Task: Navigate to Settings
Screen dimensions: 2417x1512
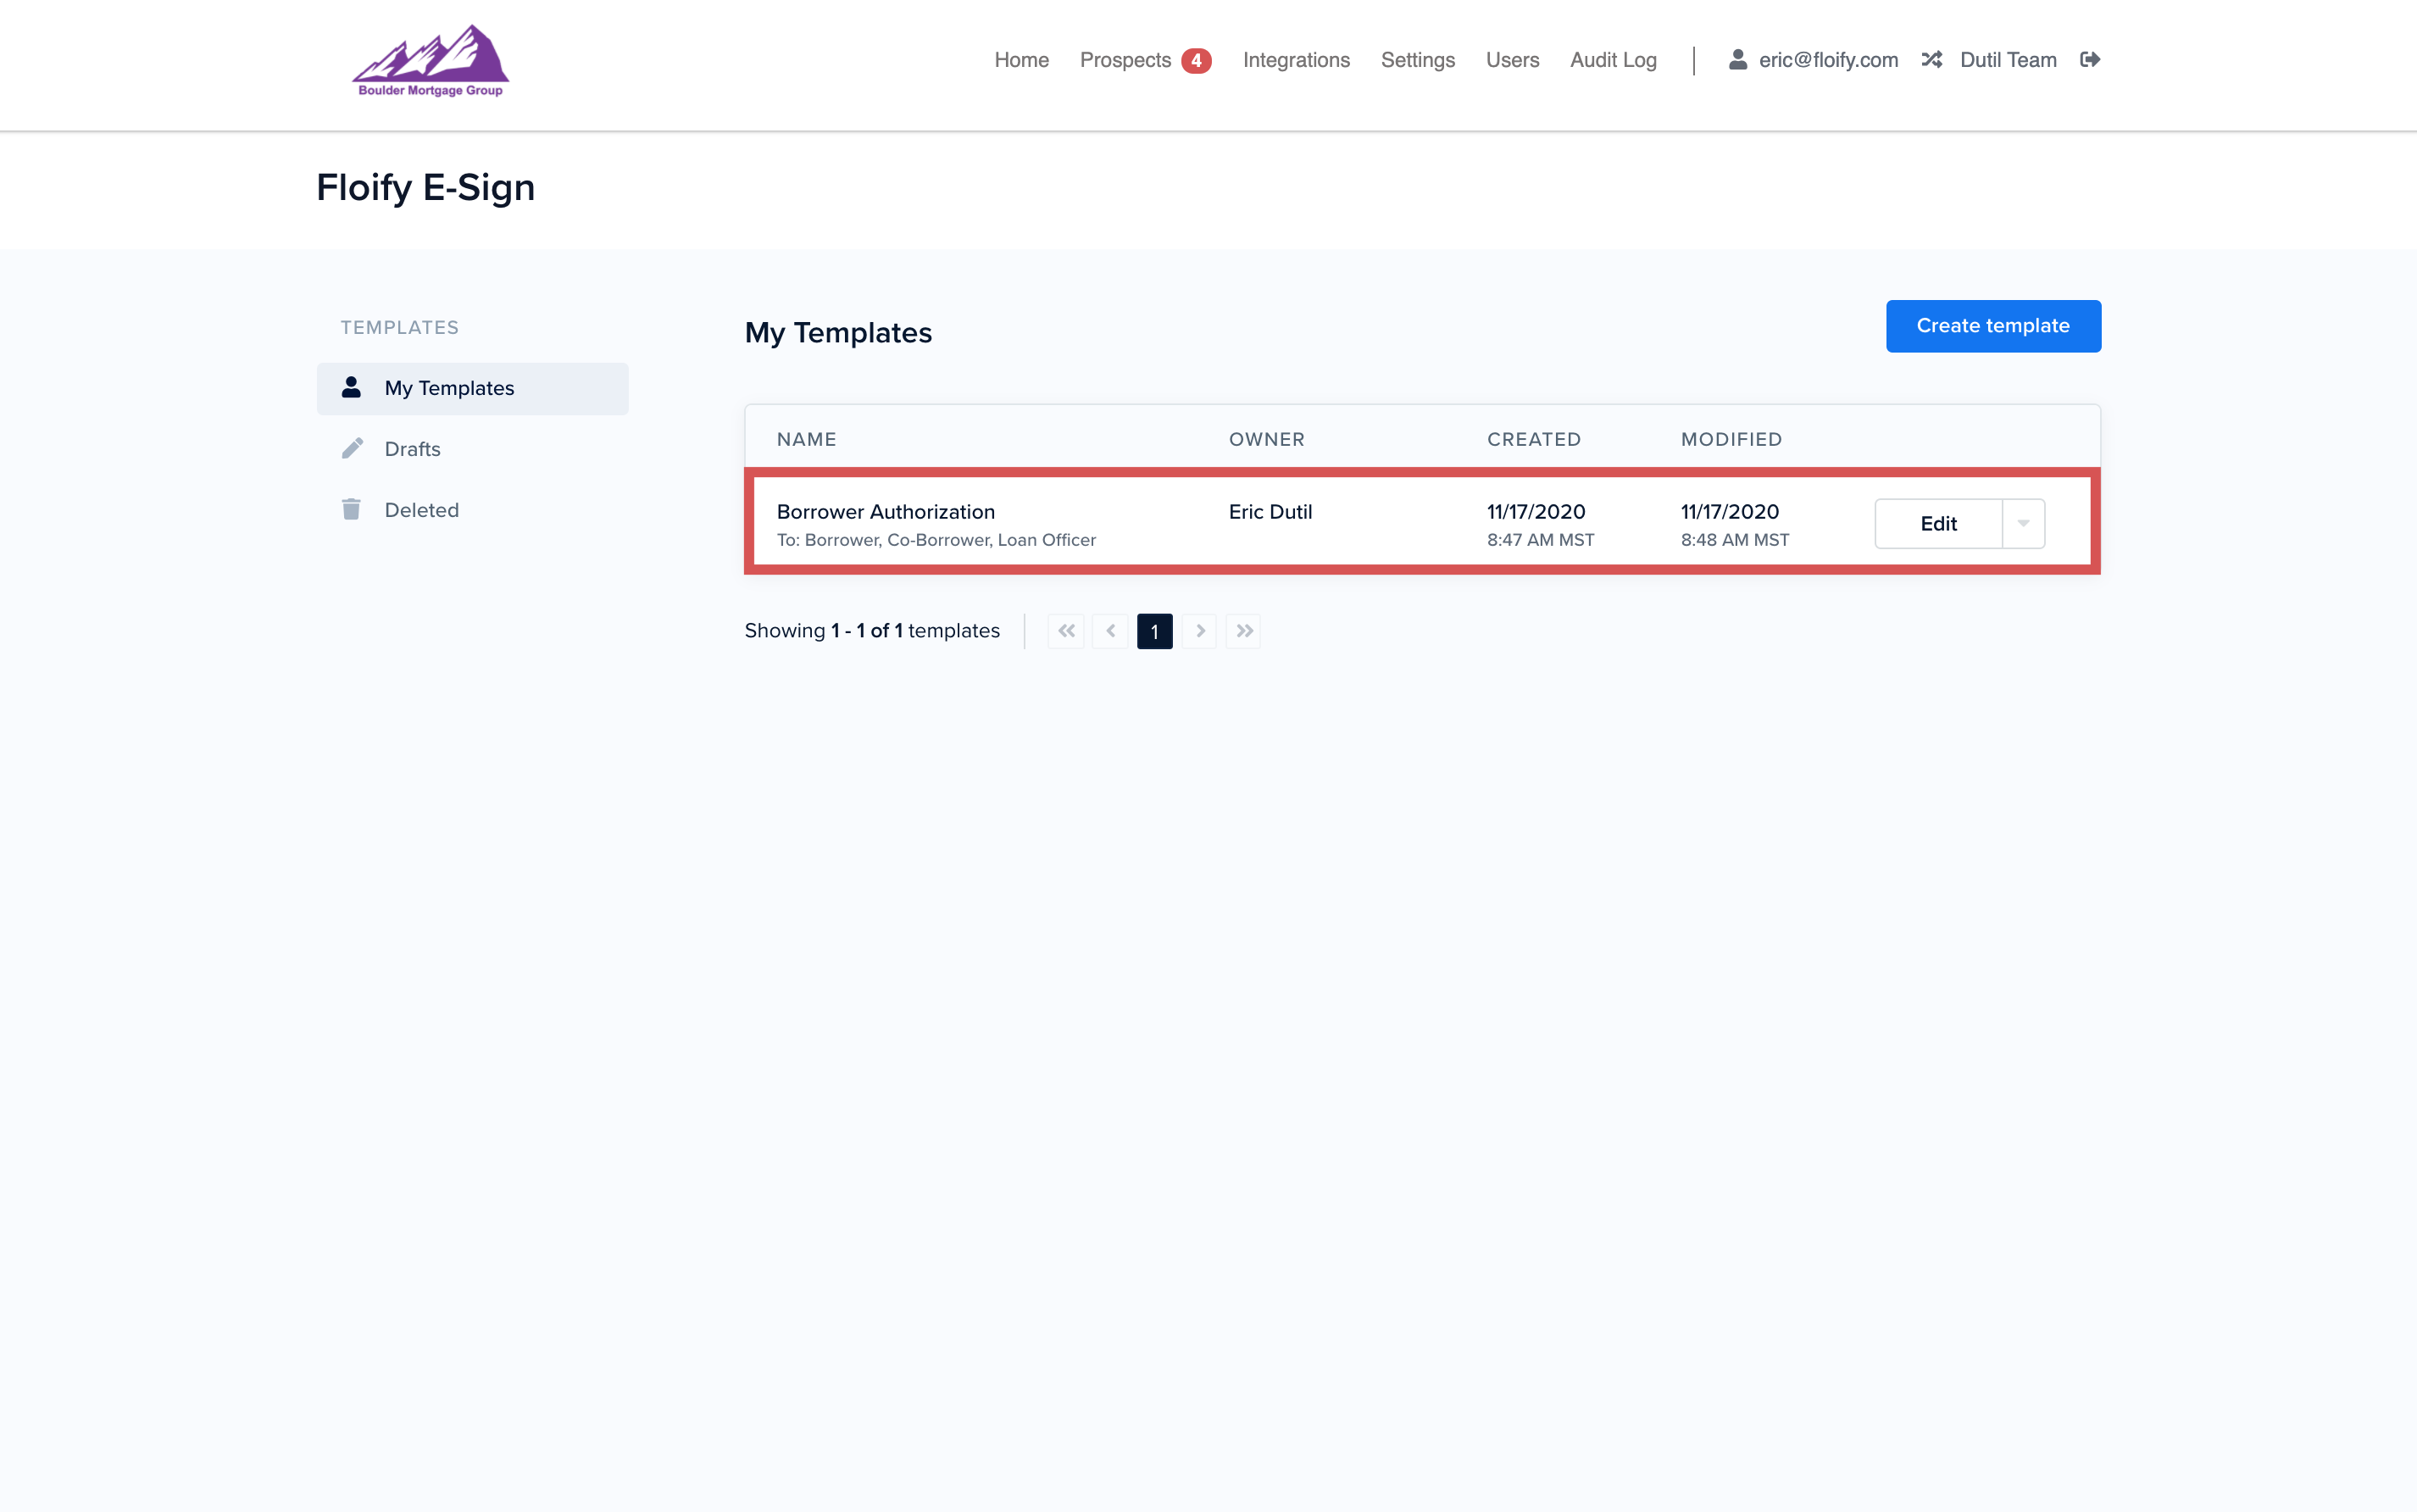Action: pyautogui.click(x=1417, y=60)
